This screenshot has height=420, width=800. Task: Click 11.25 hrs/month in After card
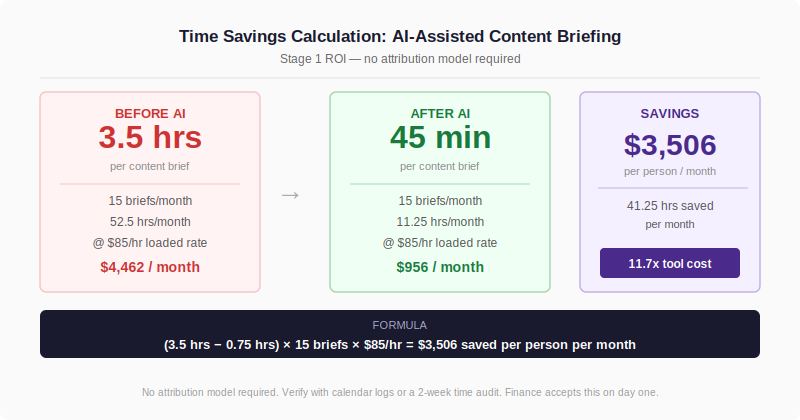[x=440, y=221]
